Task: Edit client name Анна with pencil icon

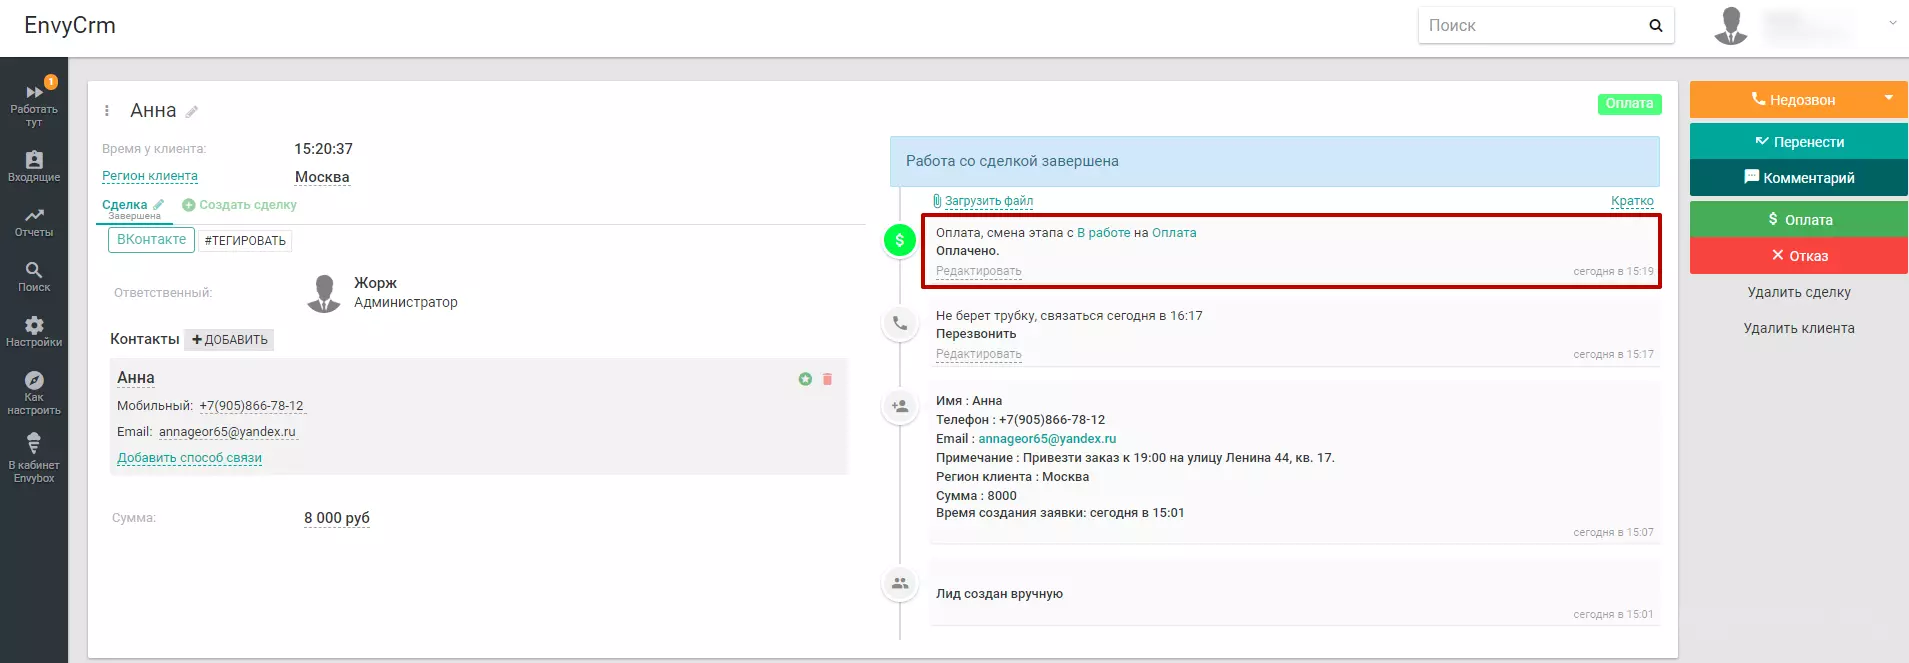Action: [192, 111]
